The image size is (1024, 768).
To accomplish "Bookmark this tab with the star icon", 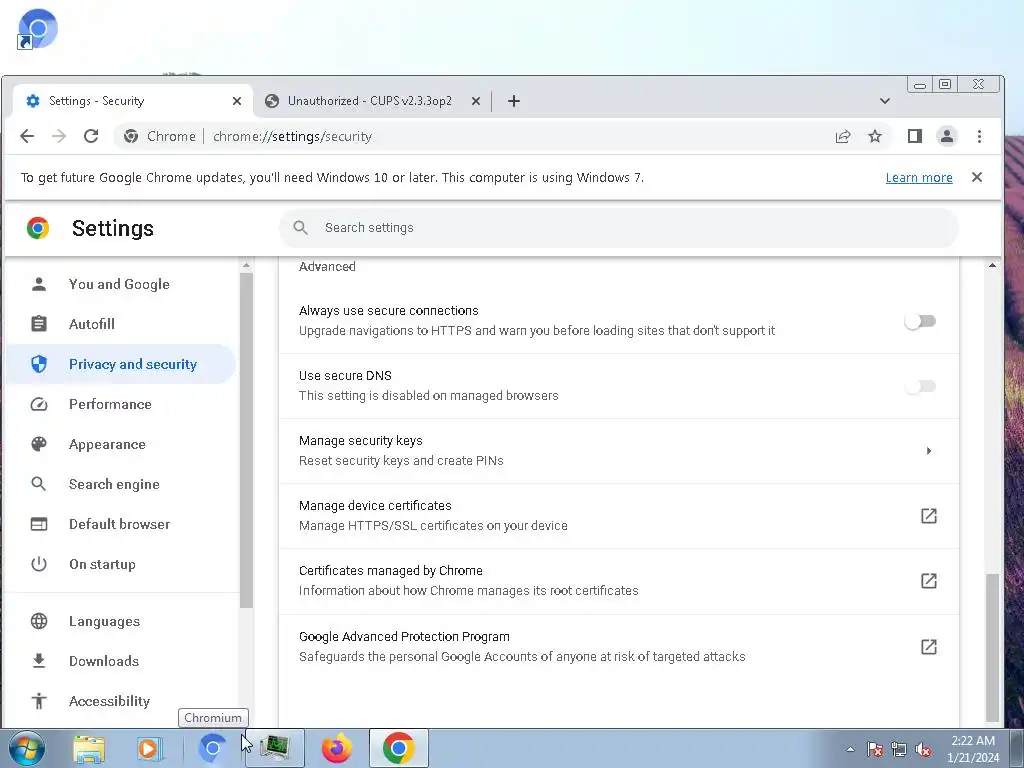I will pyautogui.click(x=875, y=136).
